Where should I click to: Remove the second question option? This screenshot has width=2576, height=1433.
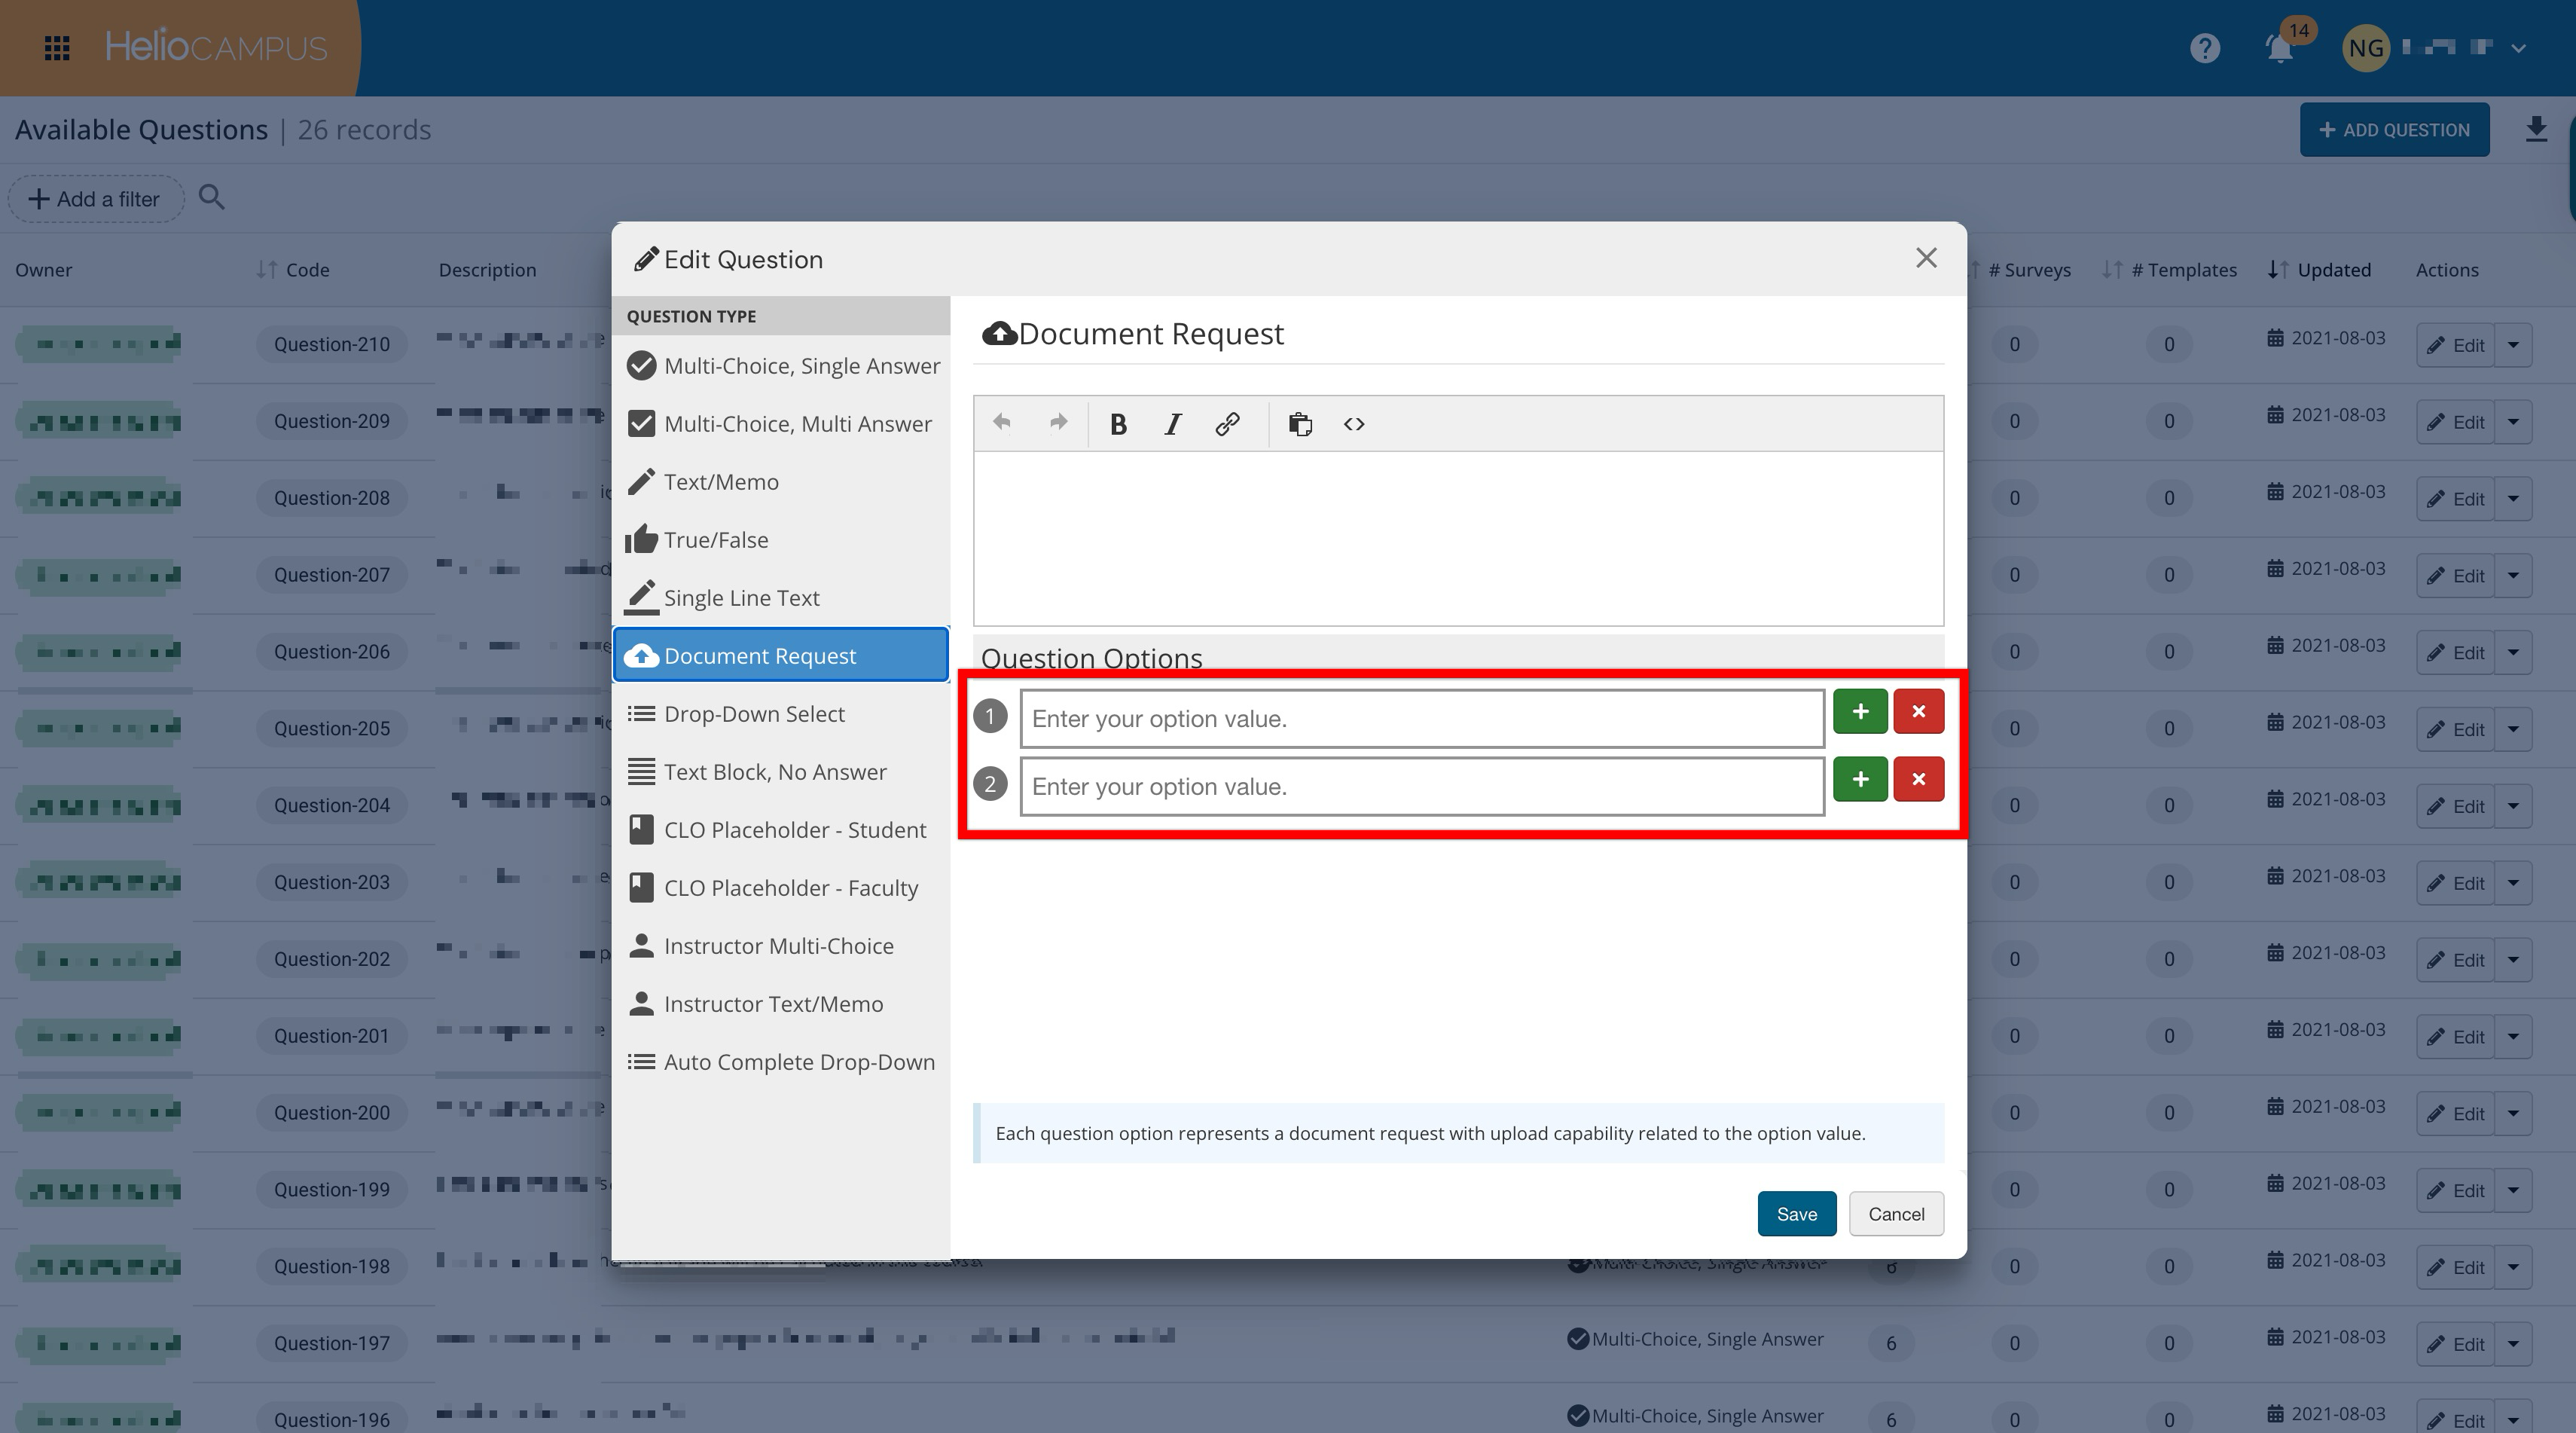tap(1918, 780)
